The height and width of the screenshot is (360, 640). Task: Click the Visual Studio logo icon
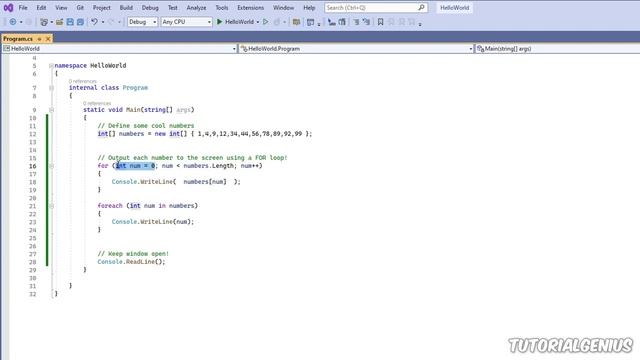click(x=8, y=7)
